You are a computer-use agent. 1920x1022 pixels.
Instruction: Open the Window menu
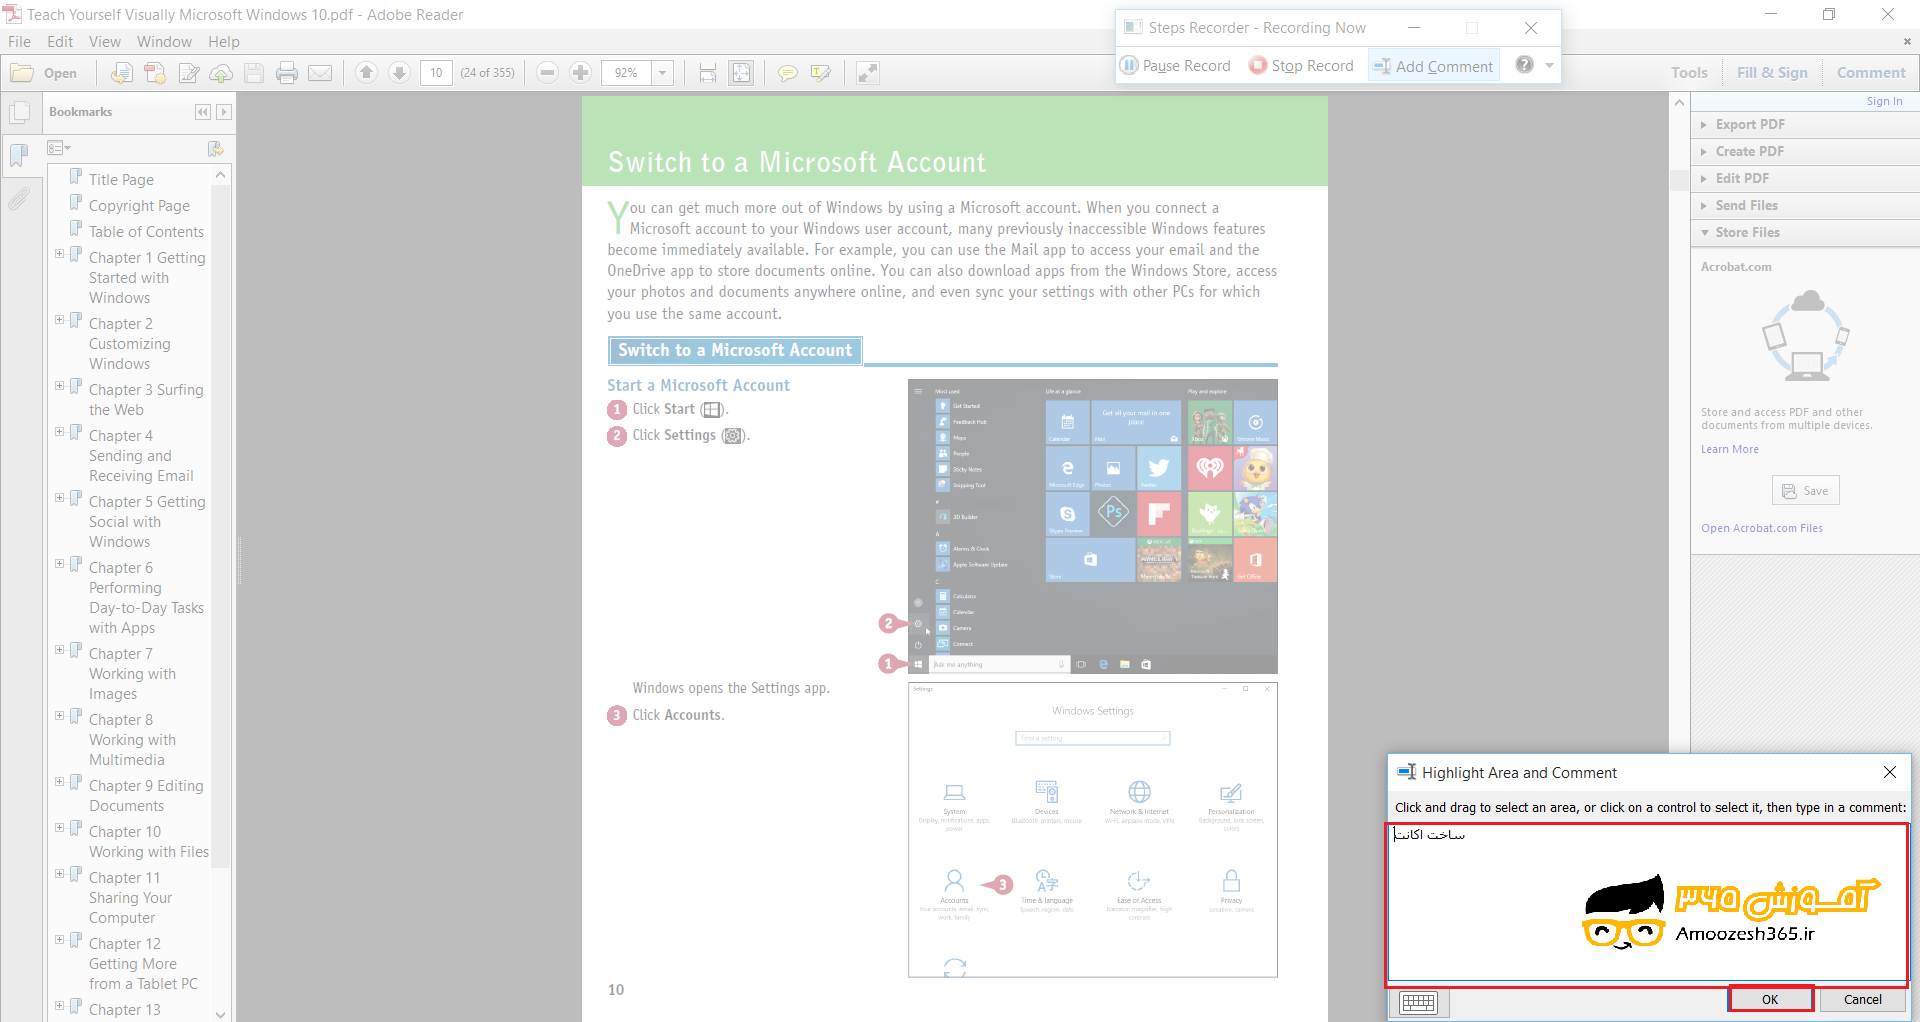pos(164,42)
